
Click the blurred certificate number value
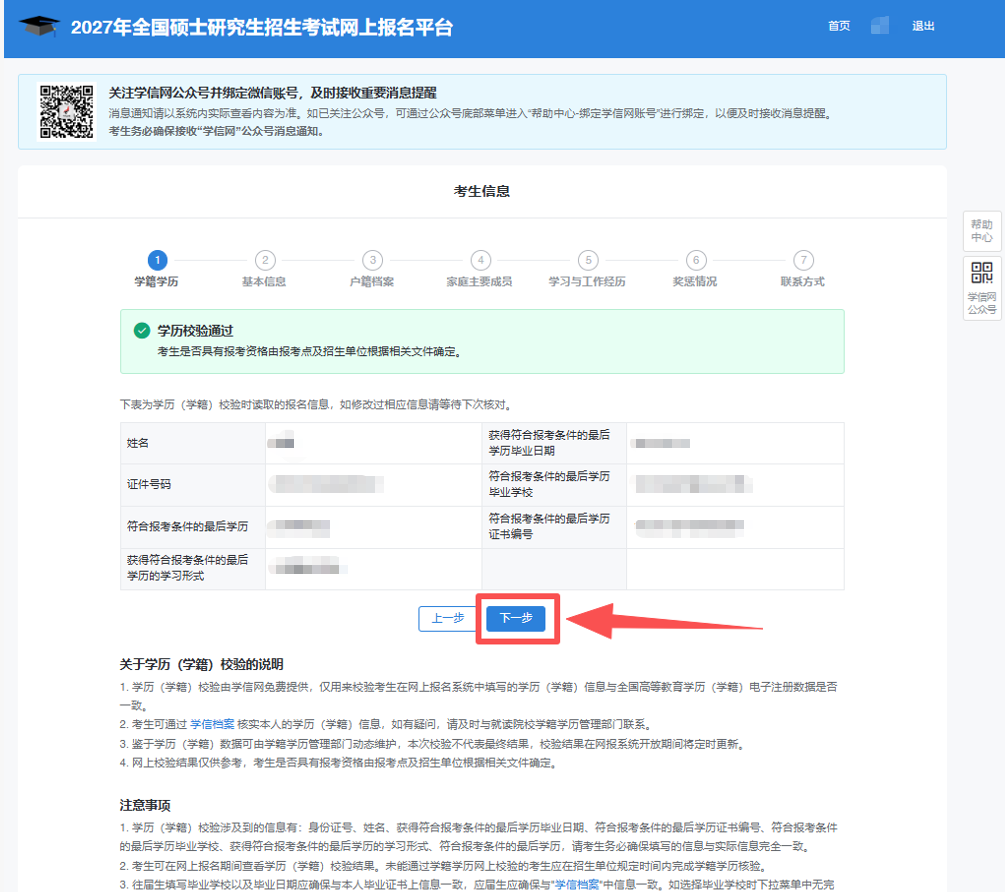pyautogui.click(x=690, y=527)
